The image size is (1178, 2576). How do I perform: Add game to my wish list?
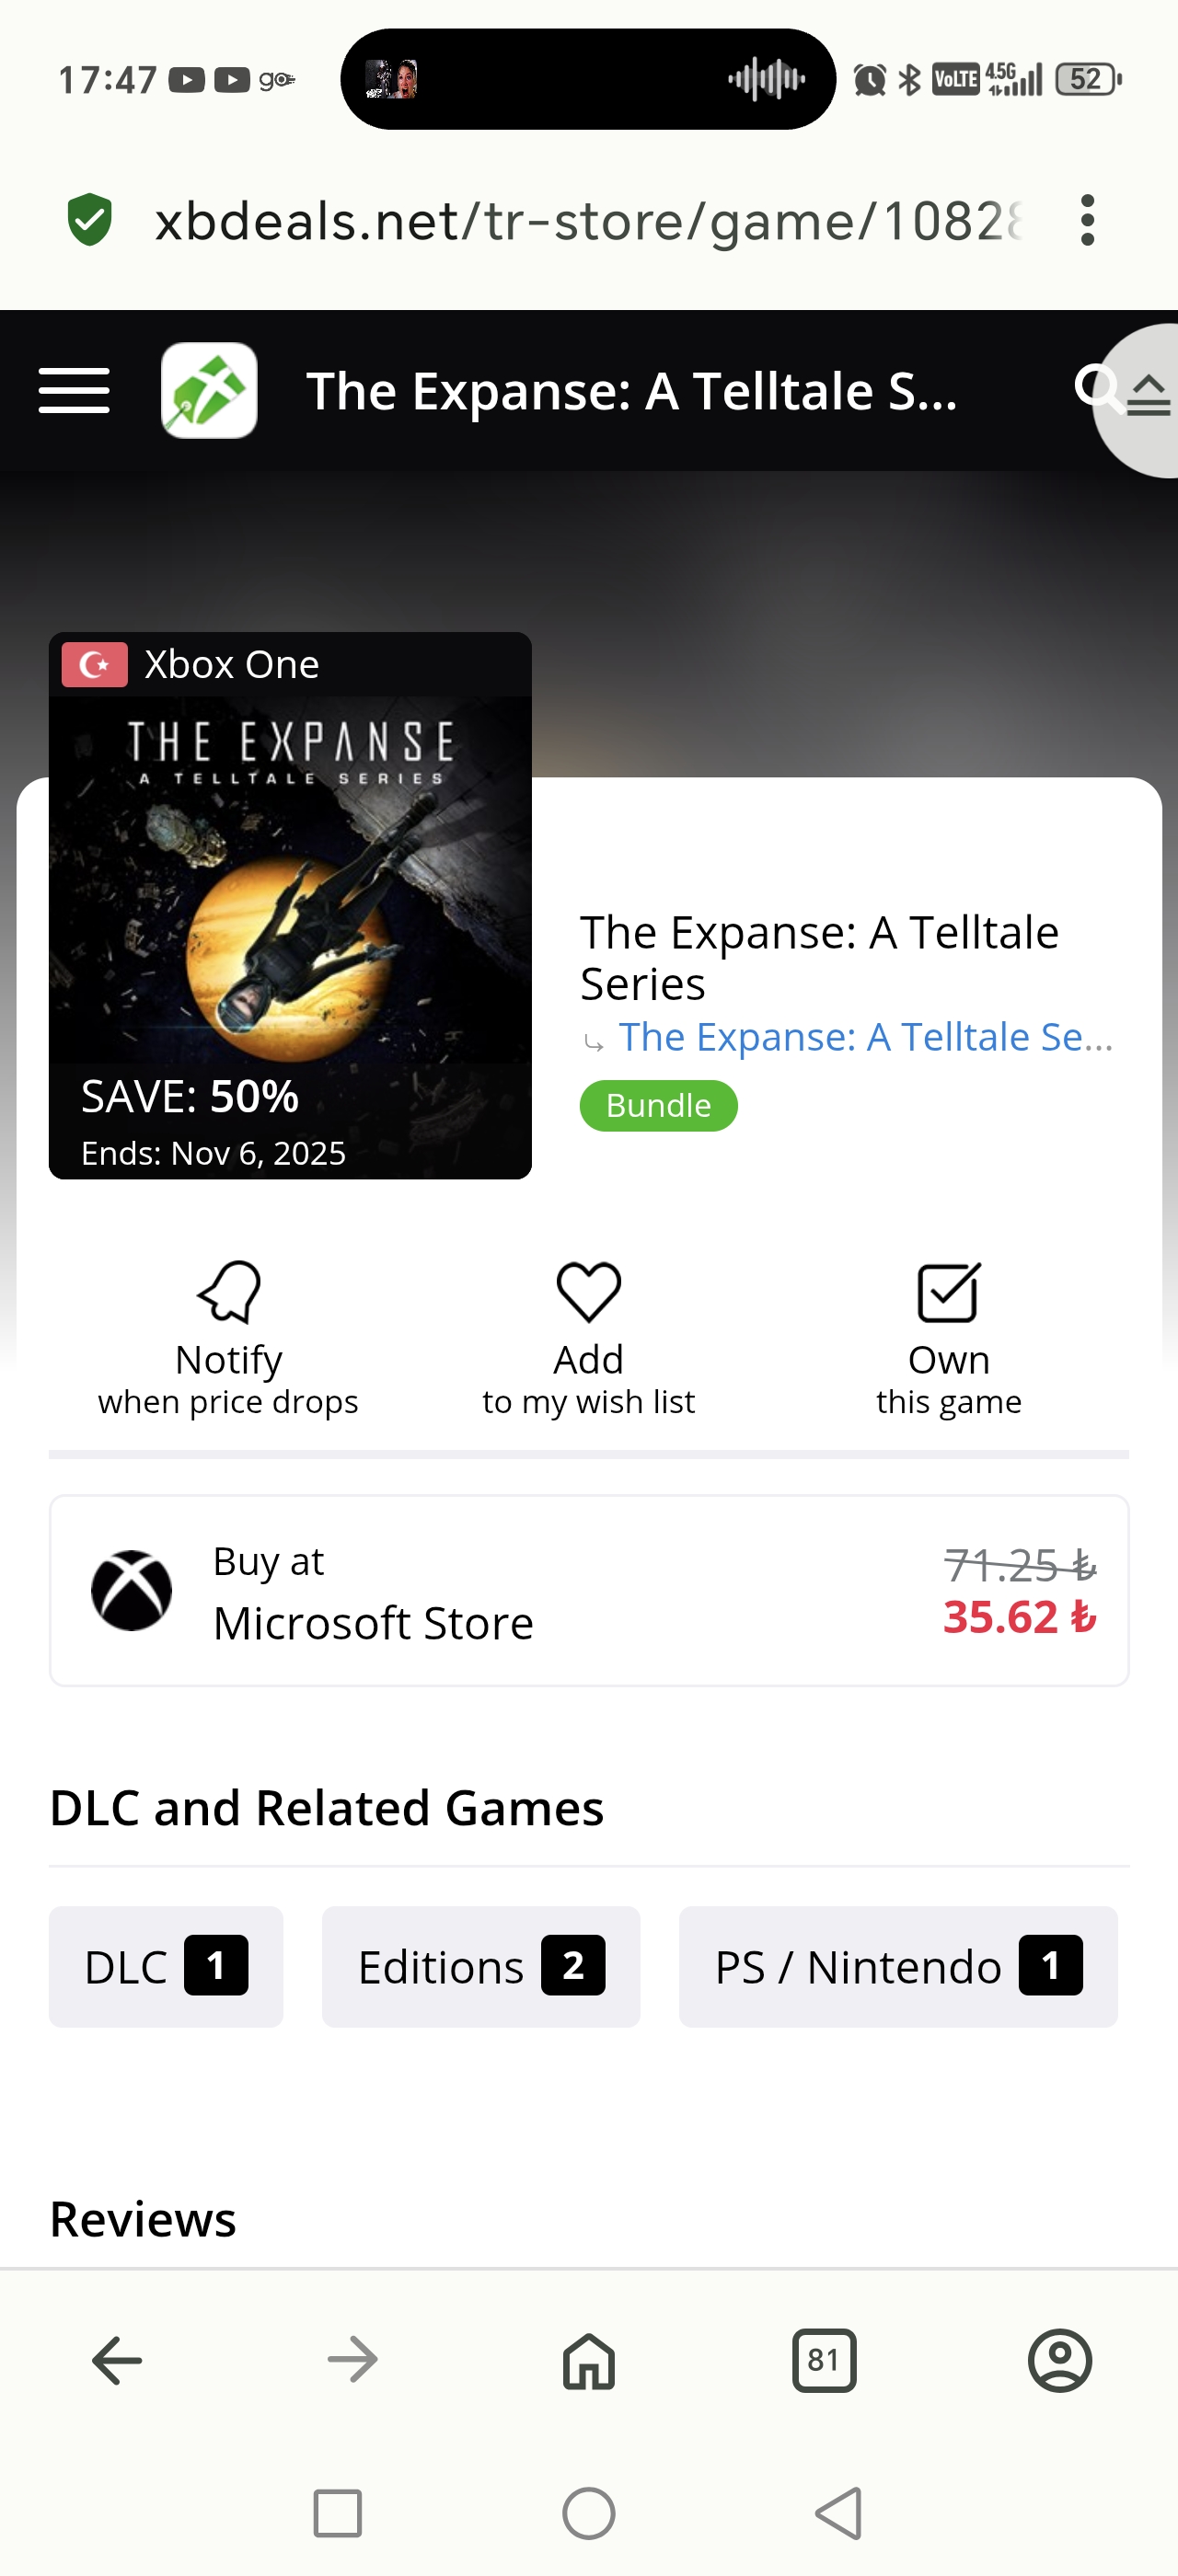pos(588,1338)
